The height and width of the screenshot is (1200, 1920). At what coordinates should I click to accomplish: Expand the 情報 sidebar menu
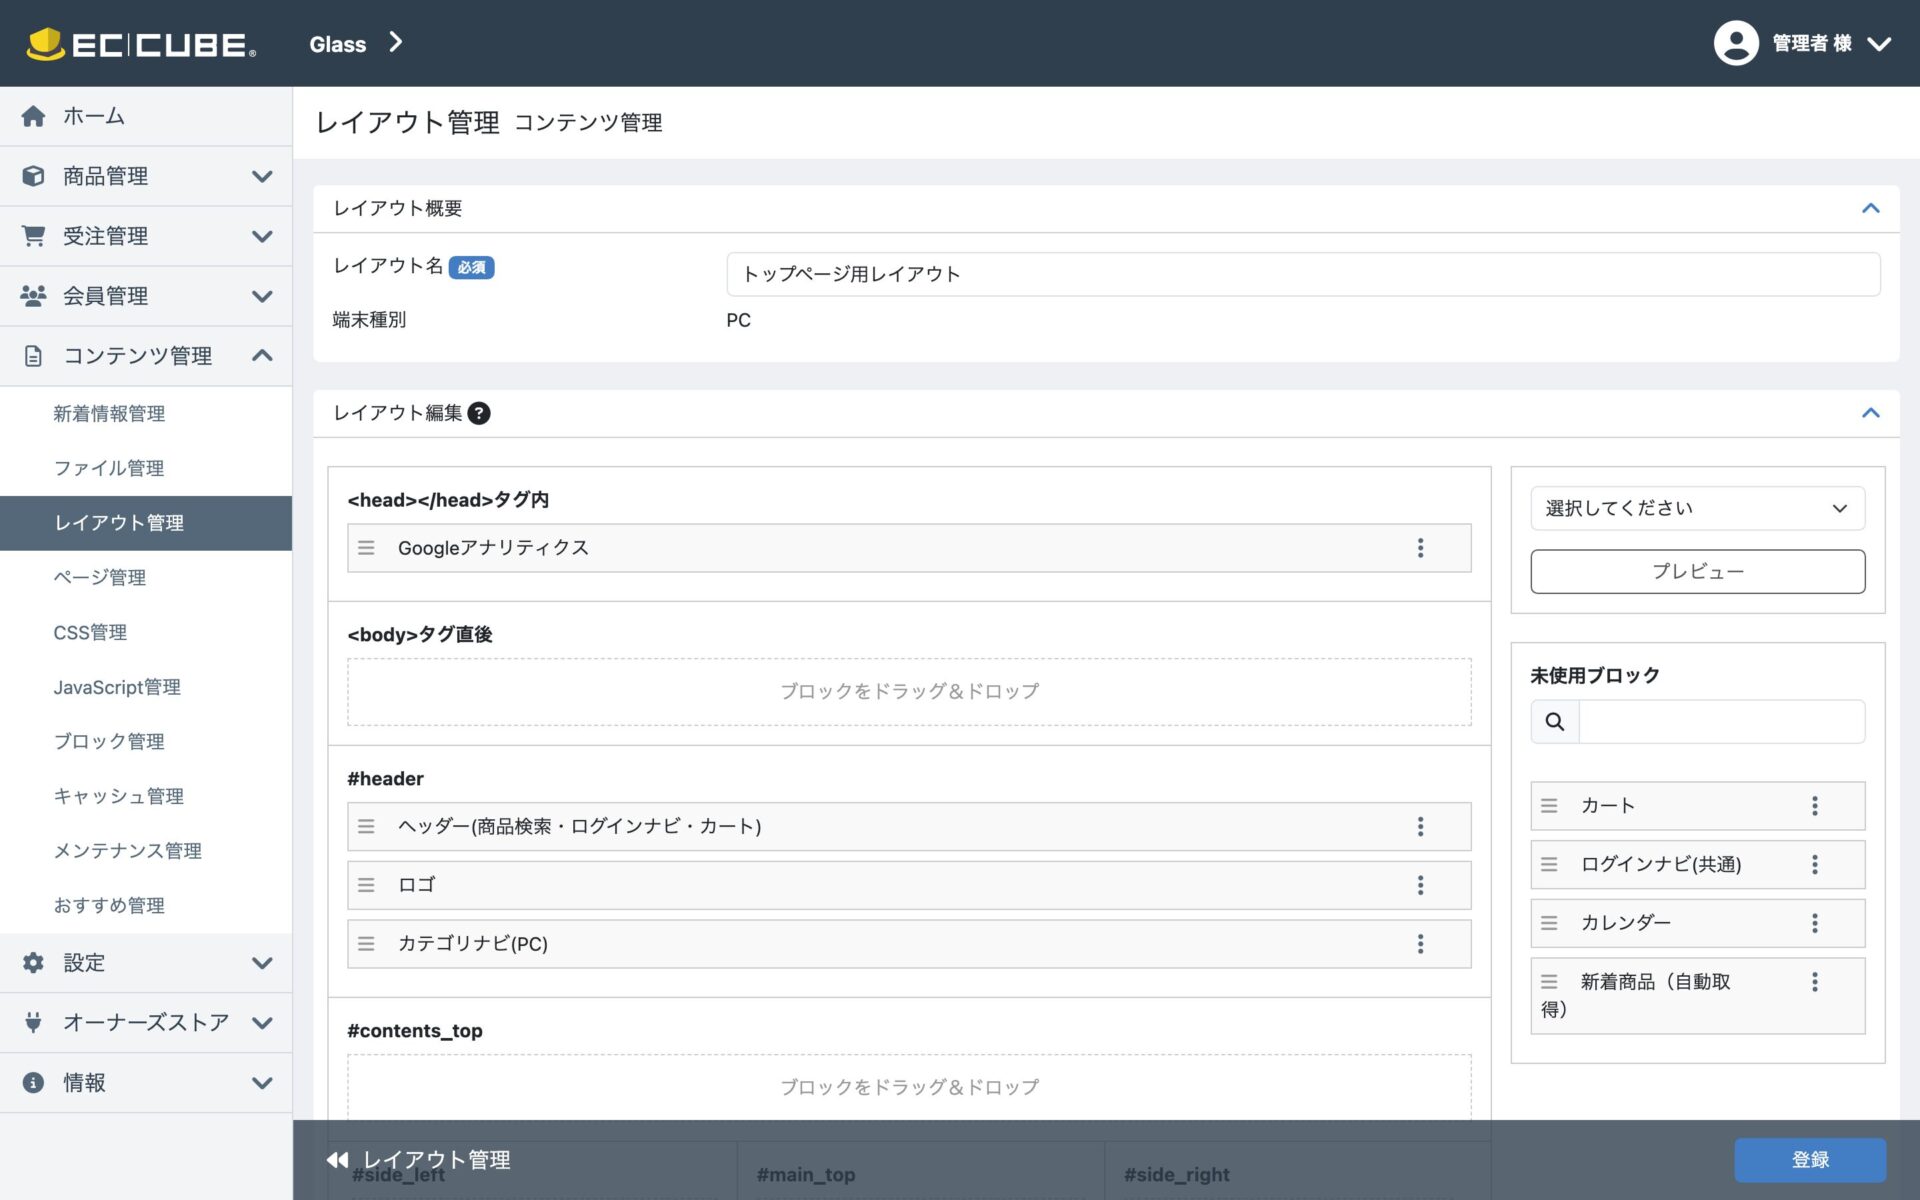[x=146, y=1083]
